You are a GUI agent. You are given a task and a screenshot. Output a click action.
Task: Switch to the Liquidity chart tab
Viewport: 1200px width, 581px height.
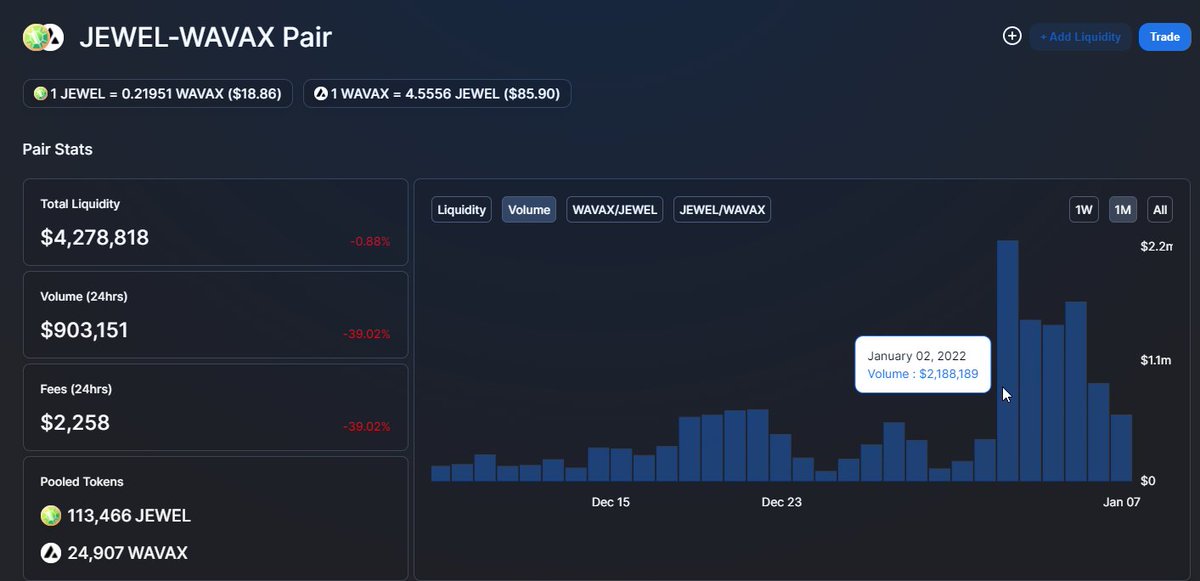(x=461, y=209)
